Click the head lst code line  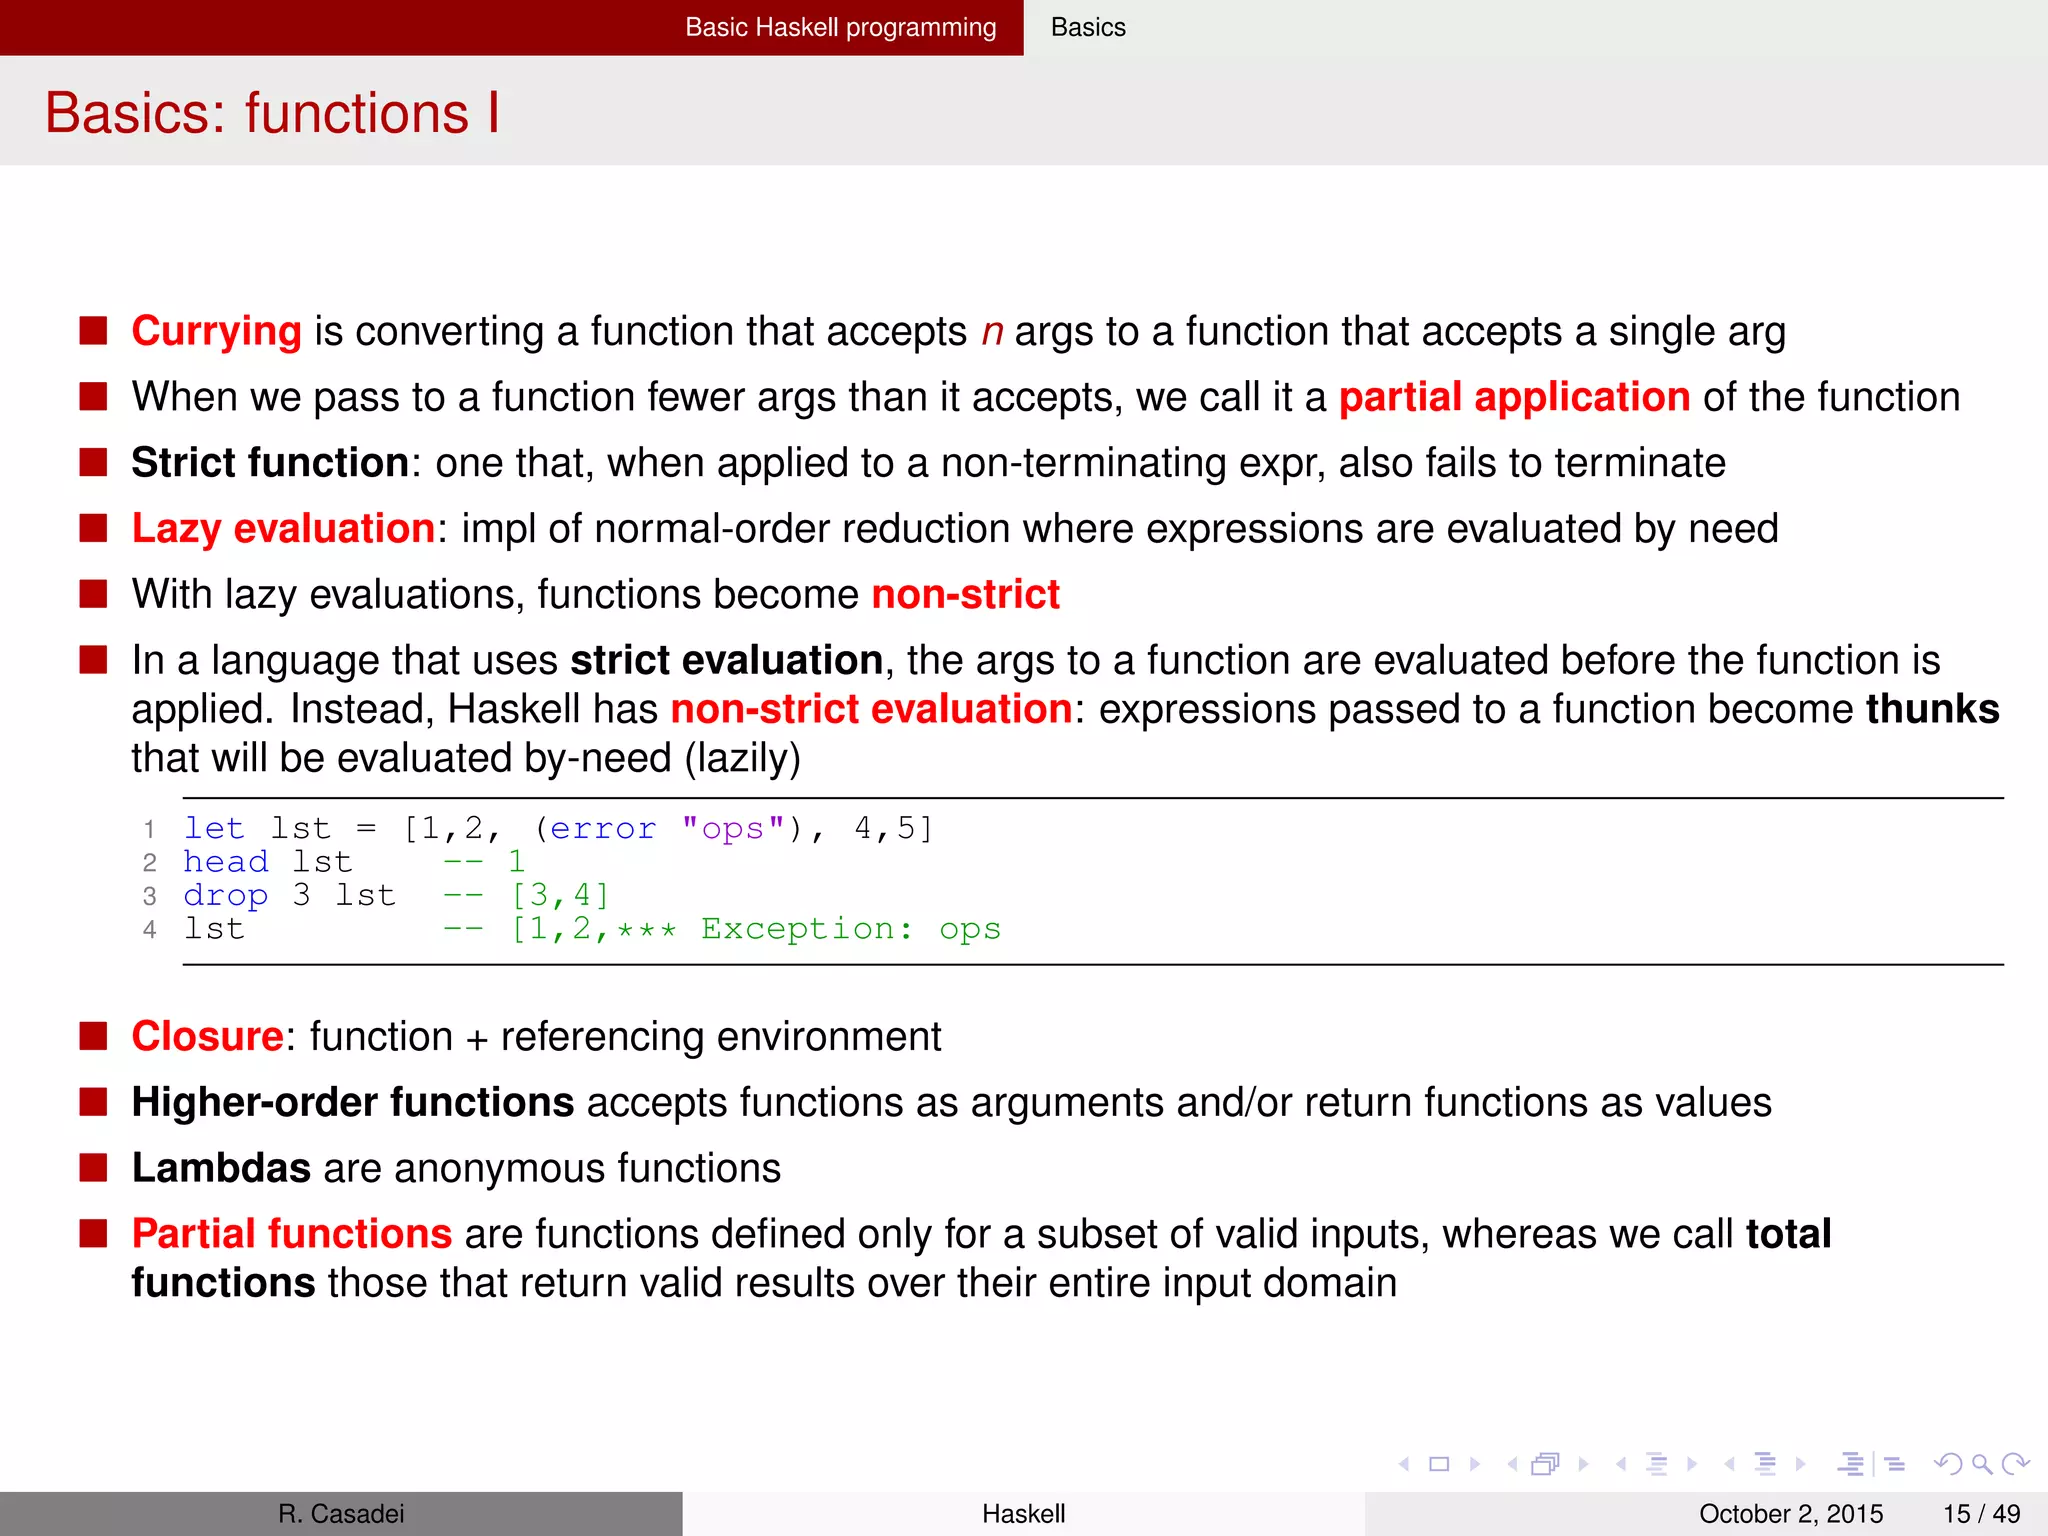pyautogui.click(x=354, y=862)
